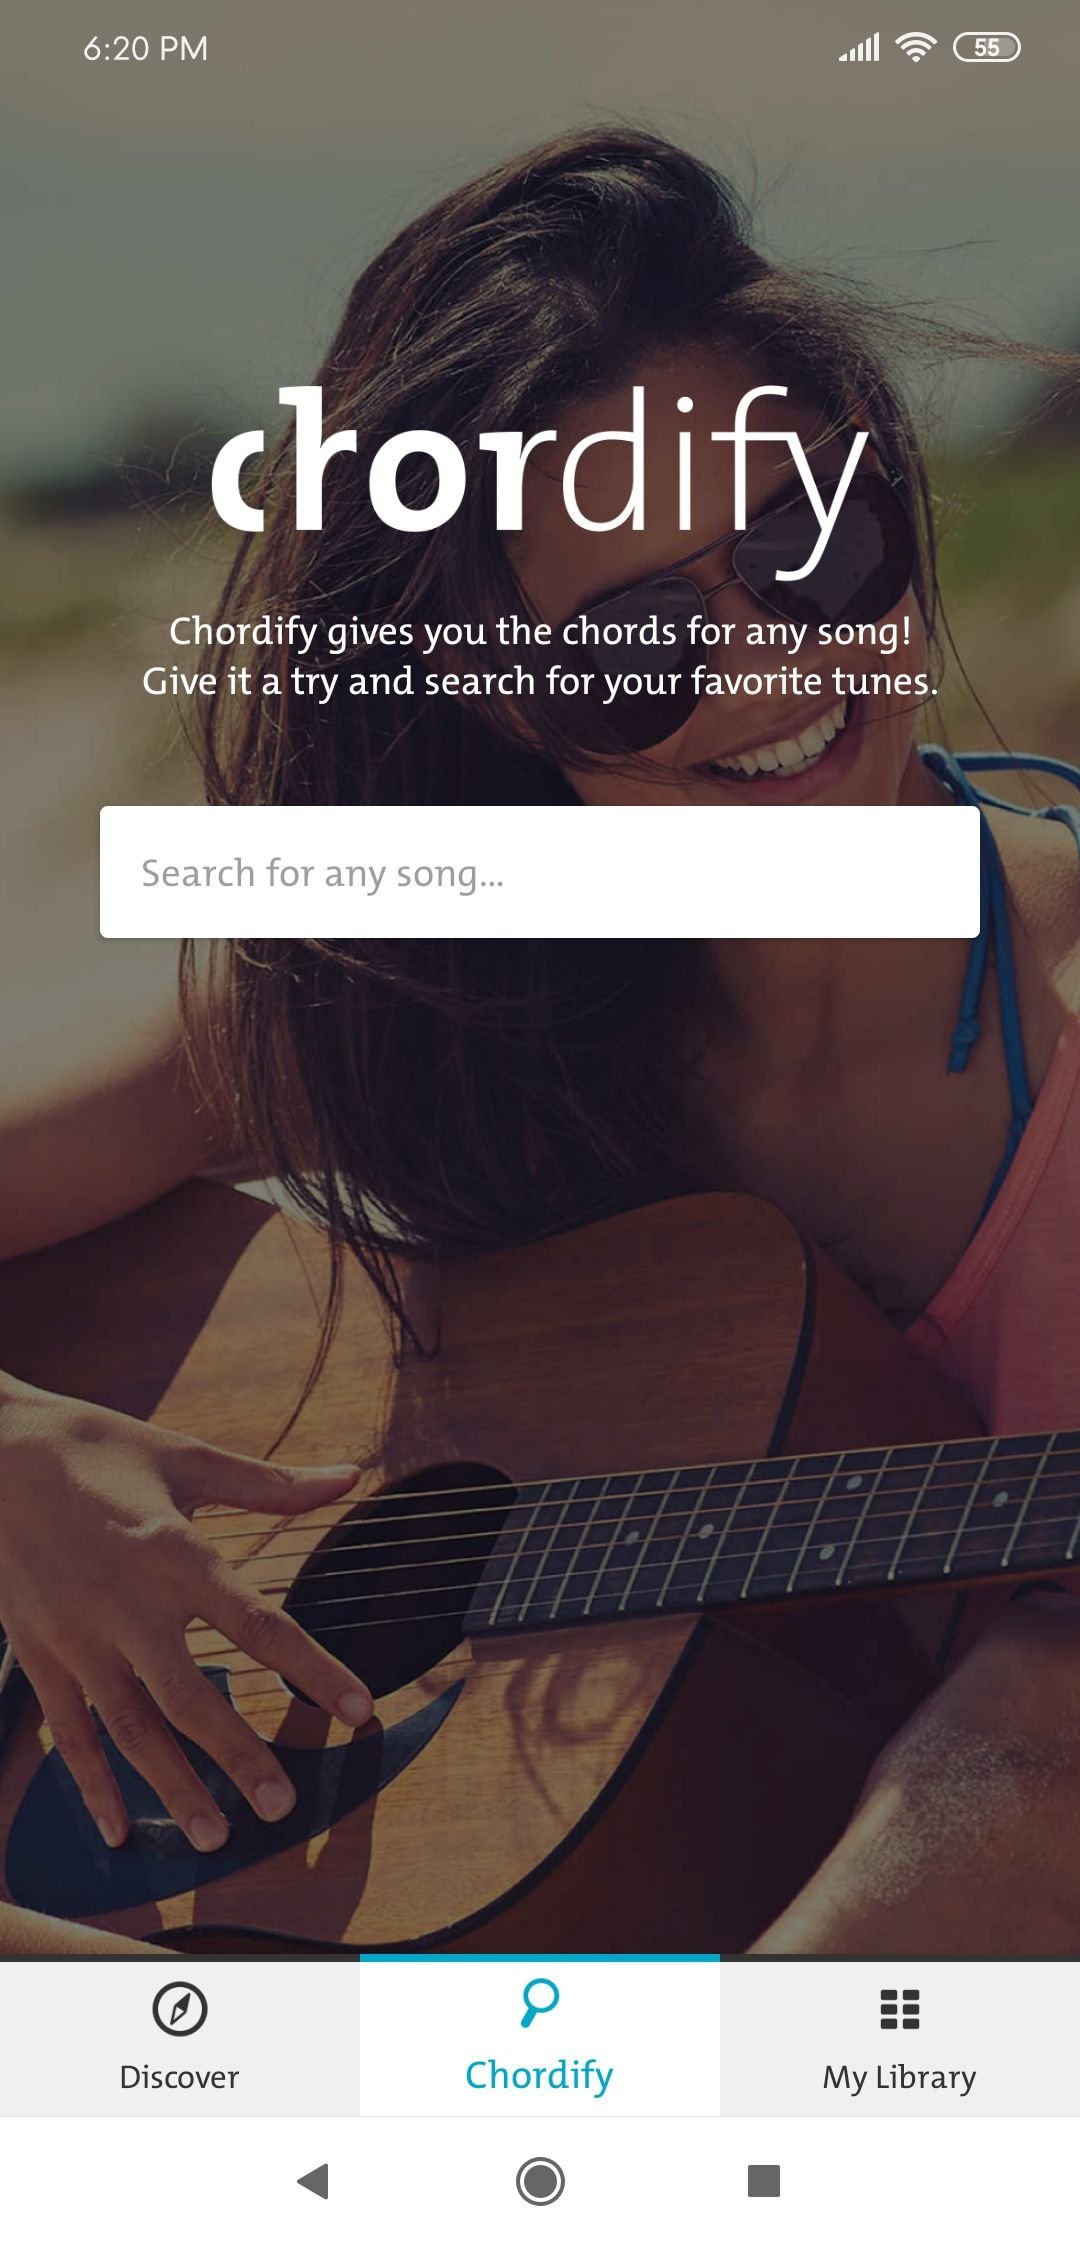The image size is (1080, 2246).
Task: Select the Chordify magnifier icon
Action: point(540,2003)
